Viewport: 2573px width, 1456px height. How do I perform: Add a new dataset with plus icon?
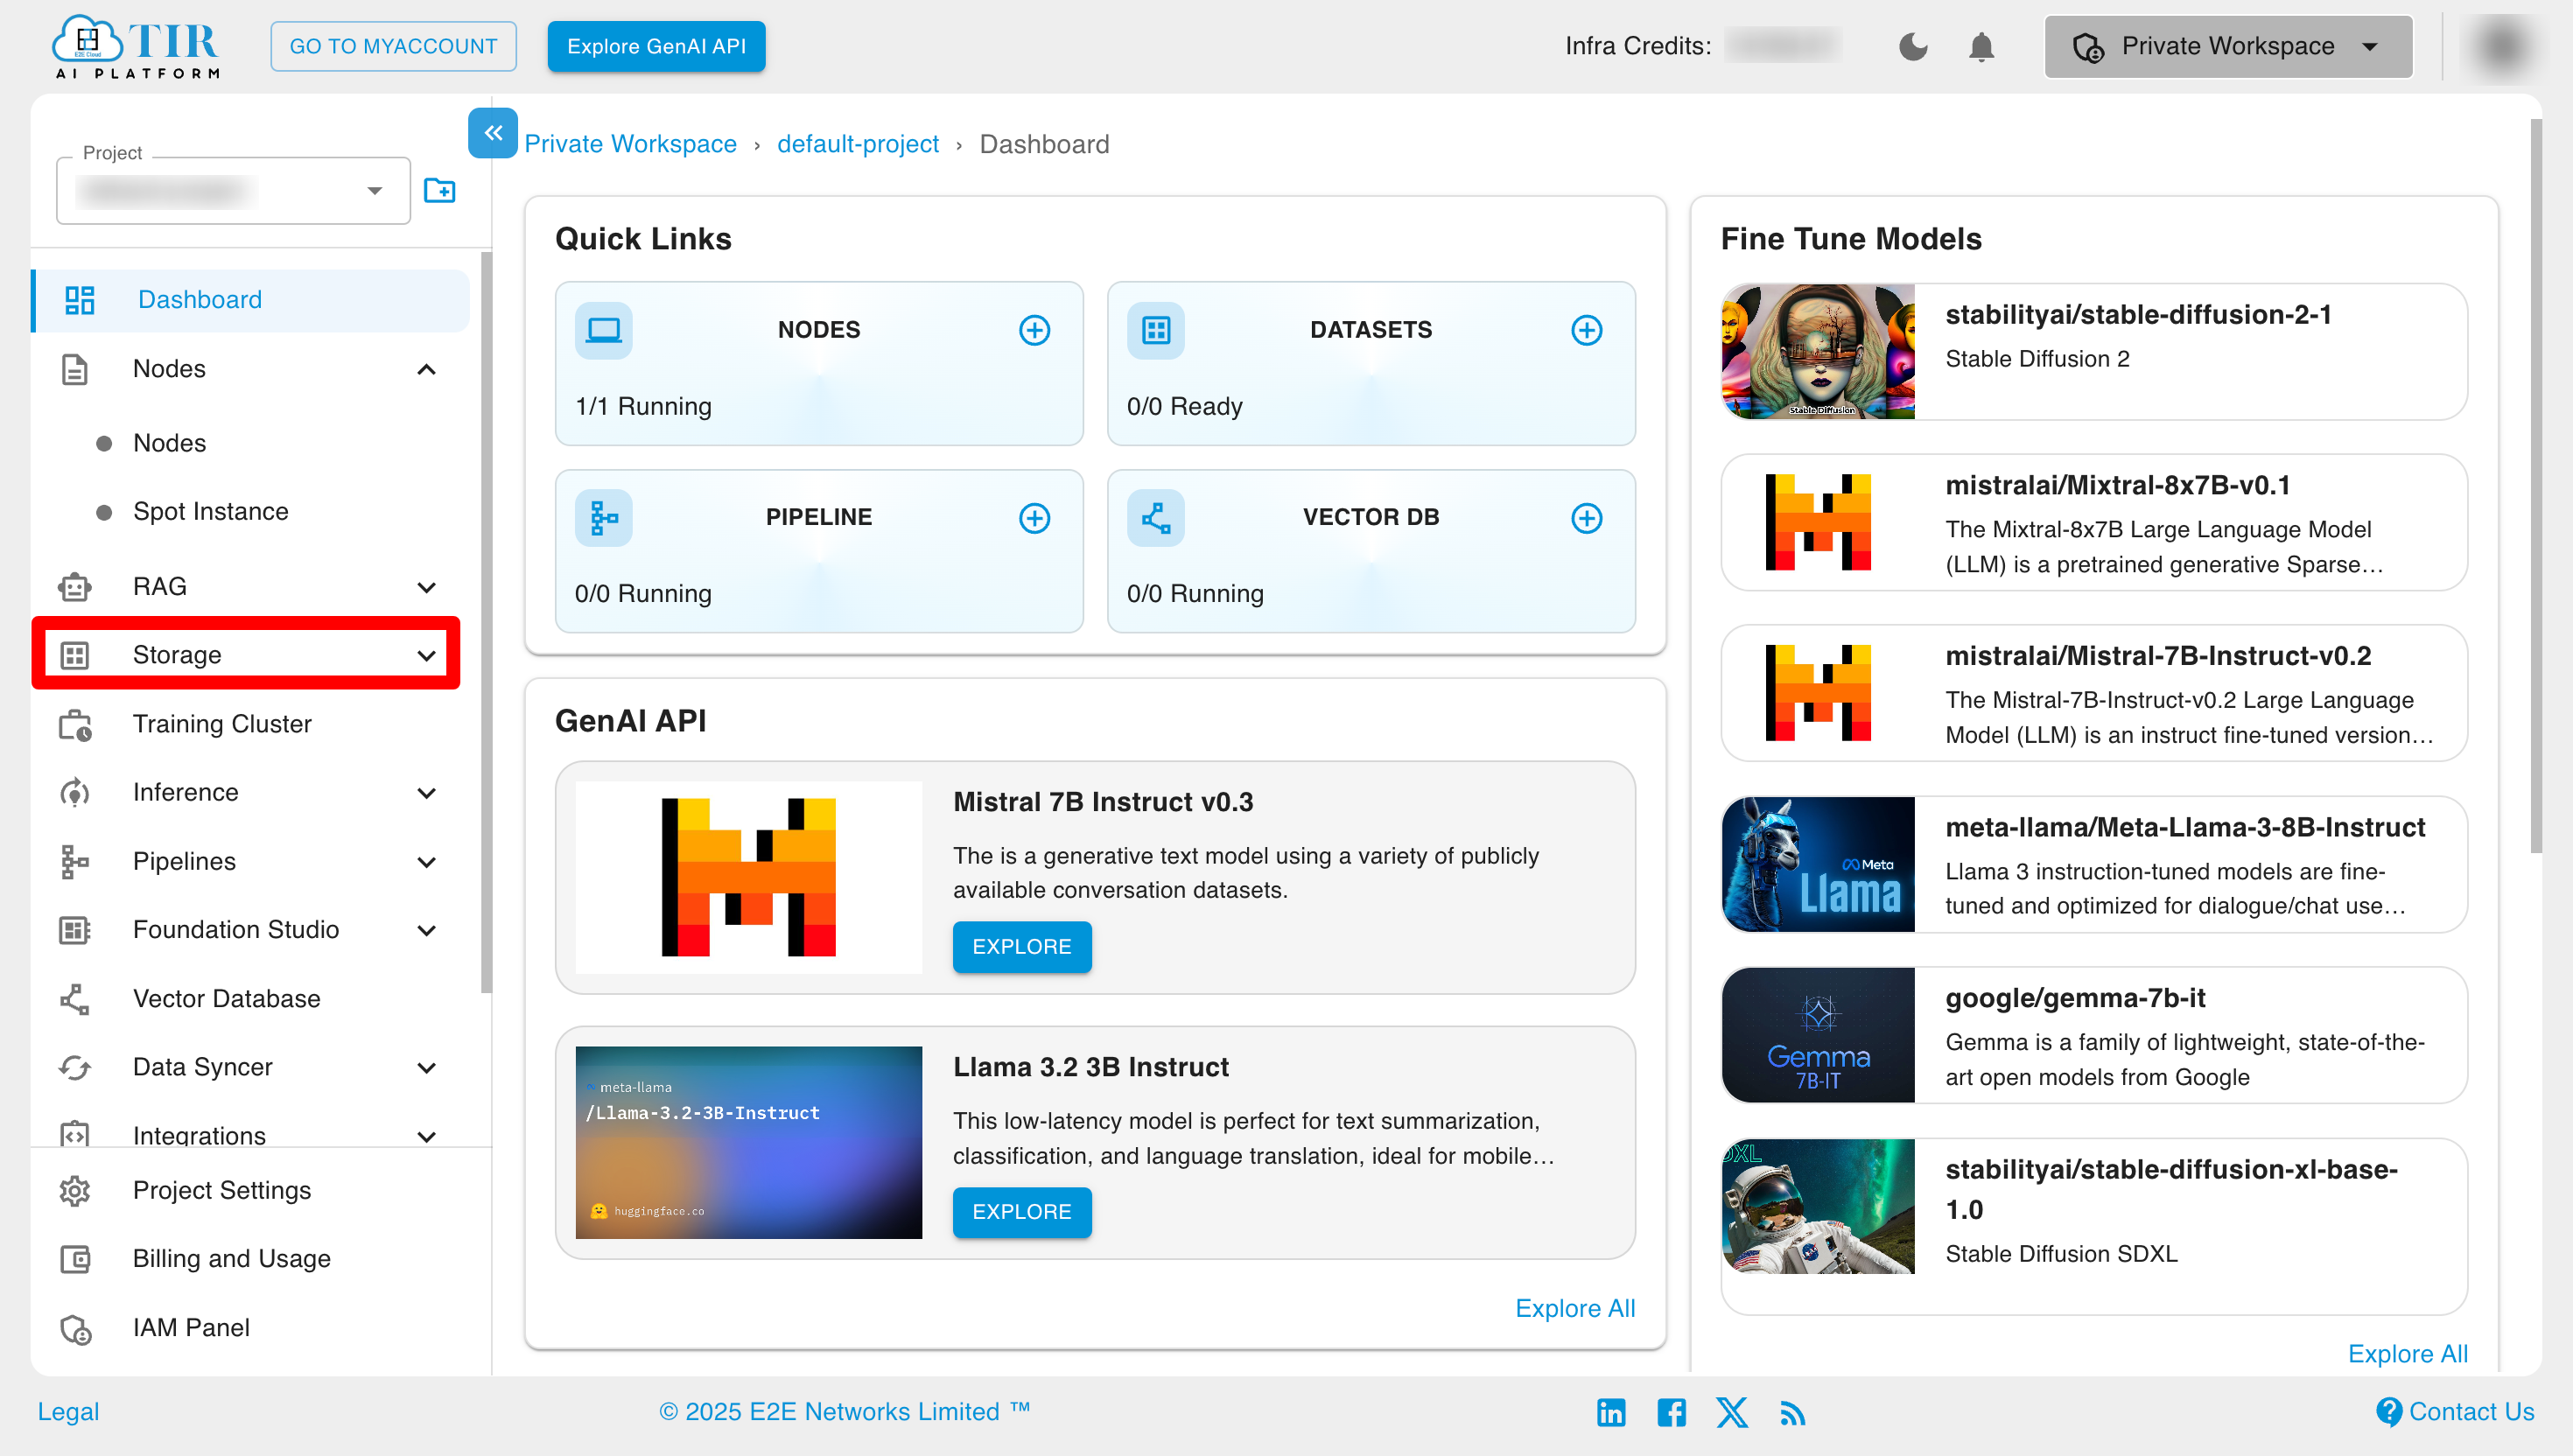(1586, 330)
